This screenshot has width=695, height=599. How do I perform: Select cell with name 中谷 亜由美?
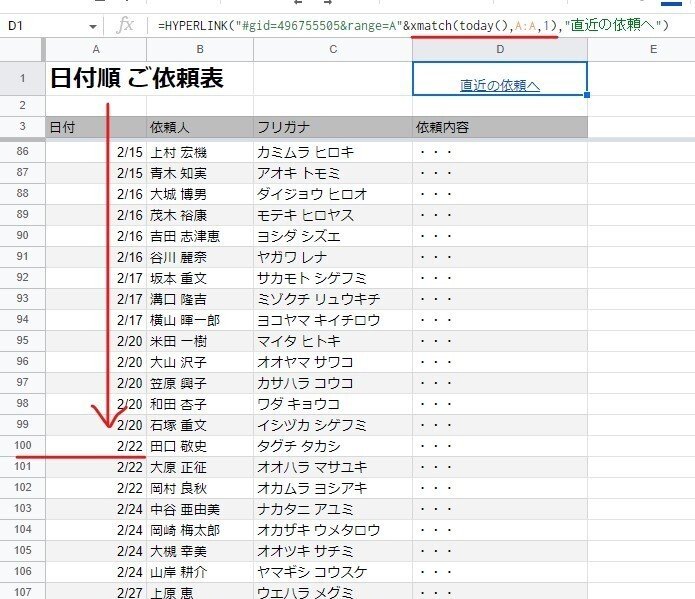click(200, 509)
